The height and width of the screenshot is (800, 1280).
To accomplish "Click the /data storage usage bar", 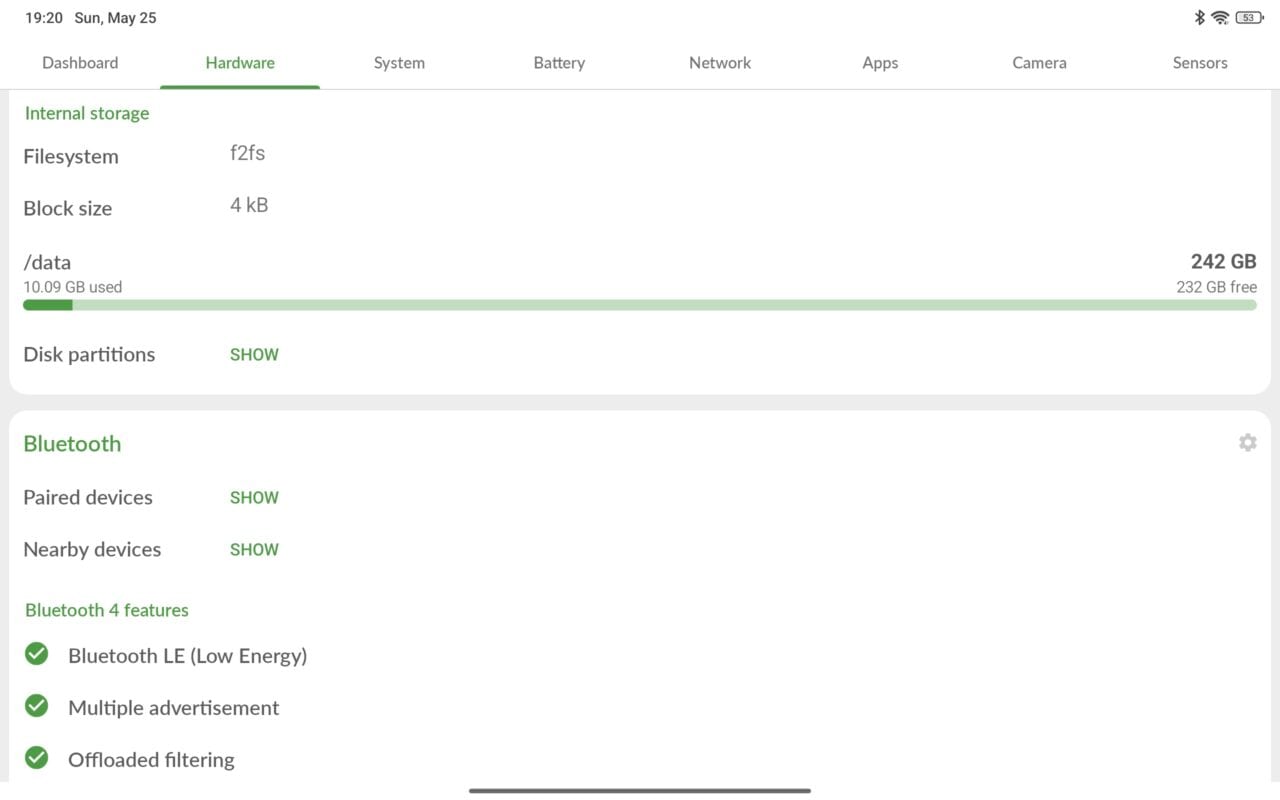I will pos(640,305).
